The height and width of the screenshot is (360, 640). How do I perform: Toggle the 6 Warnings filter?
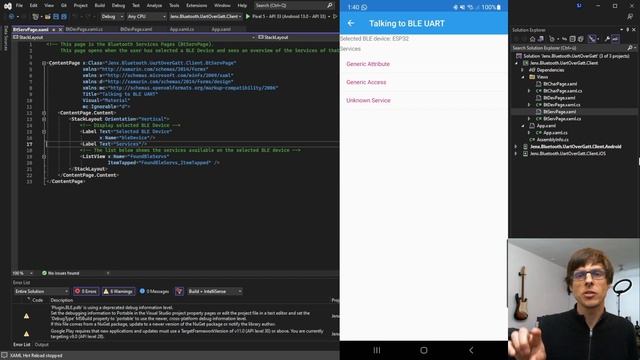pos(118,291)
